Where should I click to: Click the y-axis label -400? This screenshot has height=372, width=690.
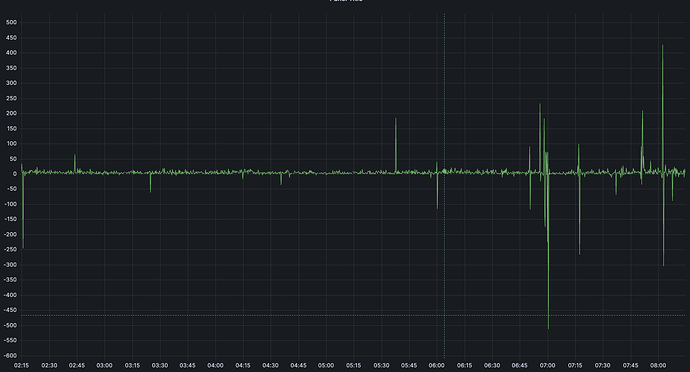11,295
